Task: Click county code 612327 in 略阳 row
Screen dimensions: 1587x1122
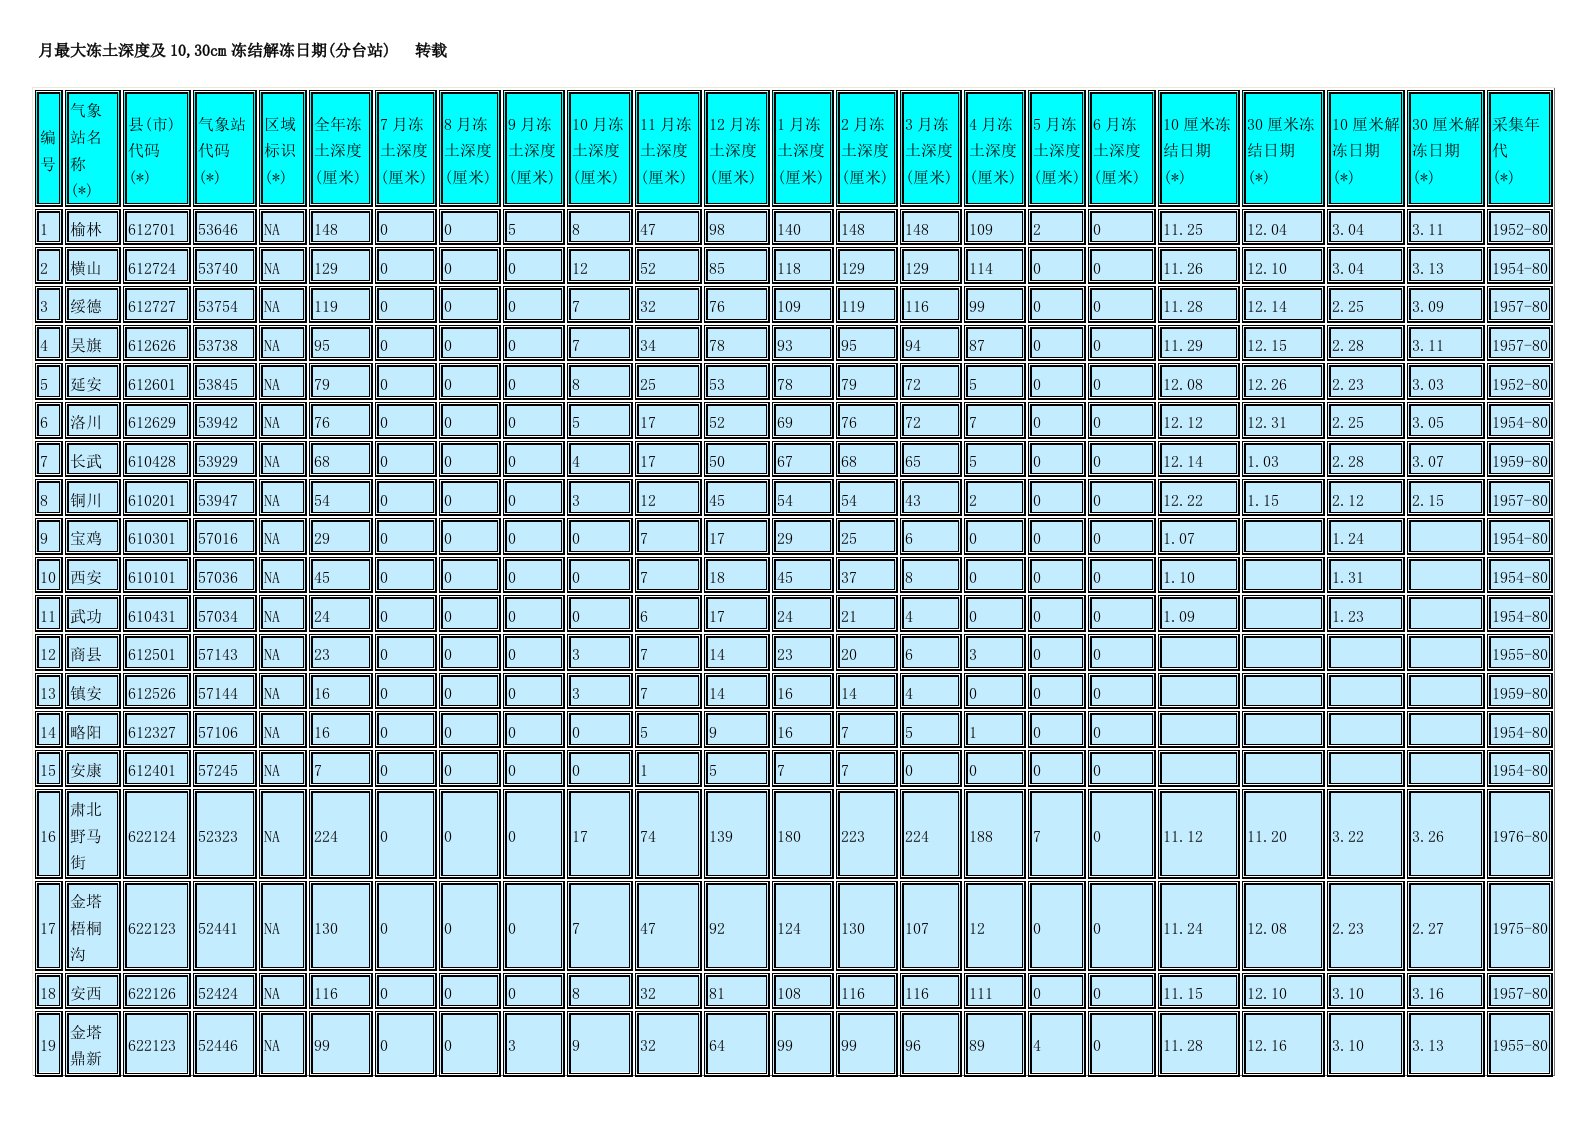Action: (x=152, y=732)
